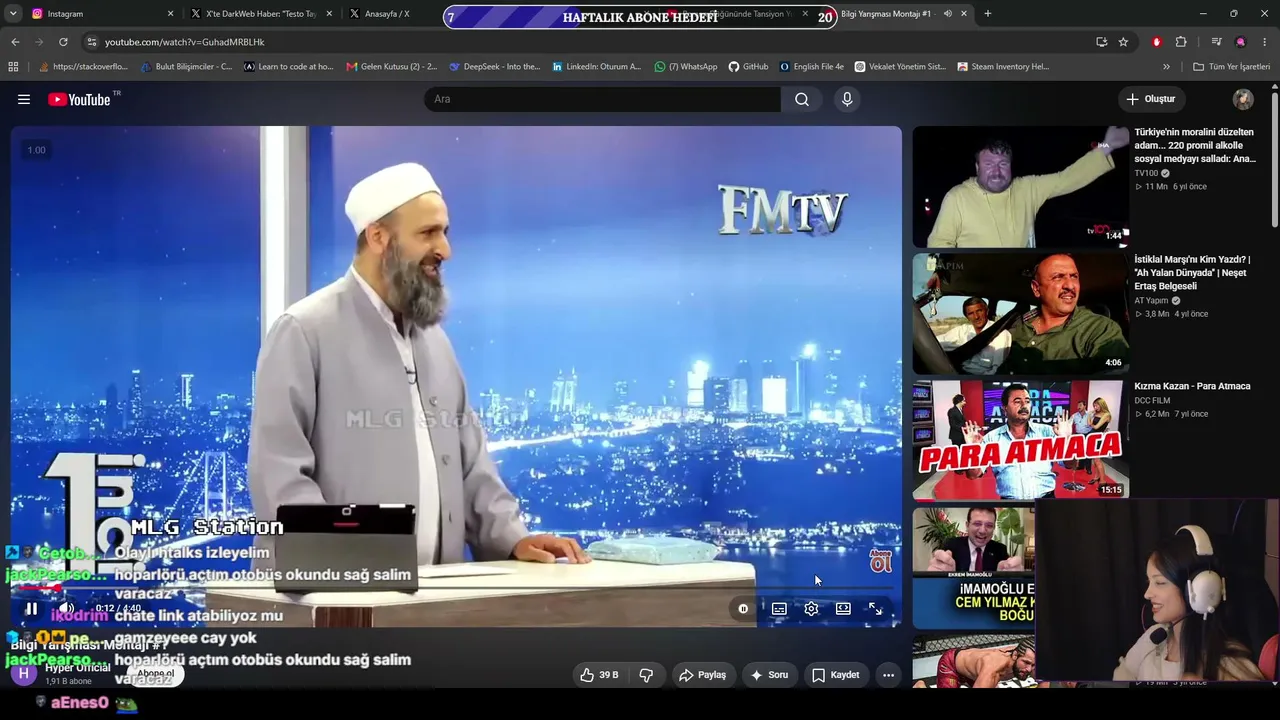The image size is (1280, 720).
Task: Open the YouTube guide hamburger menu
Action: pyautogui.click(x=24, y=99)
